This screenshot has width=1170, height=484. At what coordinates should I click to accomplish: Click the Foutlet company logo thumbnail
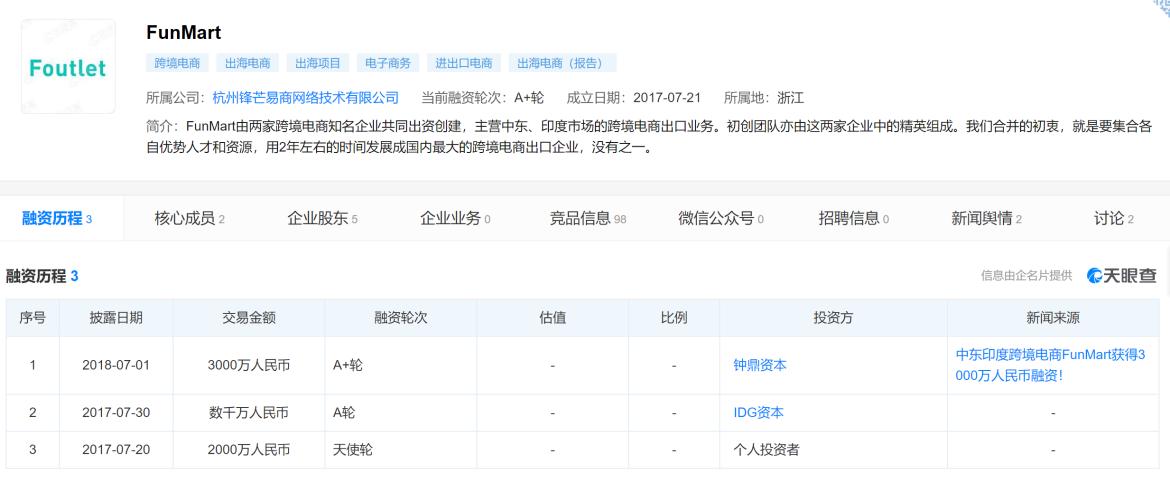tap(68, 66)
